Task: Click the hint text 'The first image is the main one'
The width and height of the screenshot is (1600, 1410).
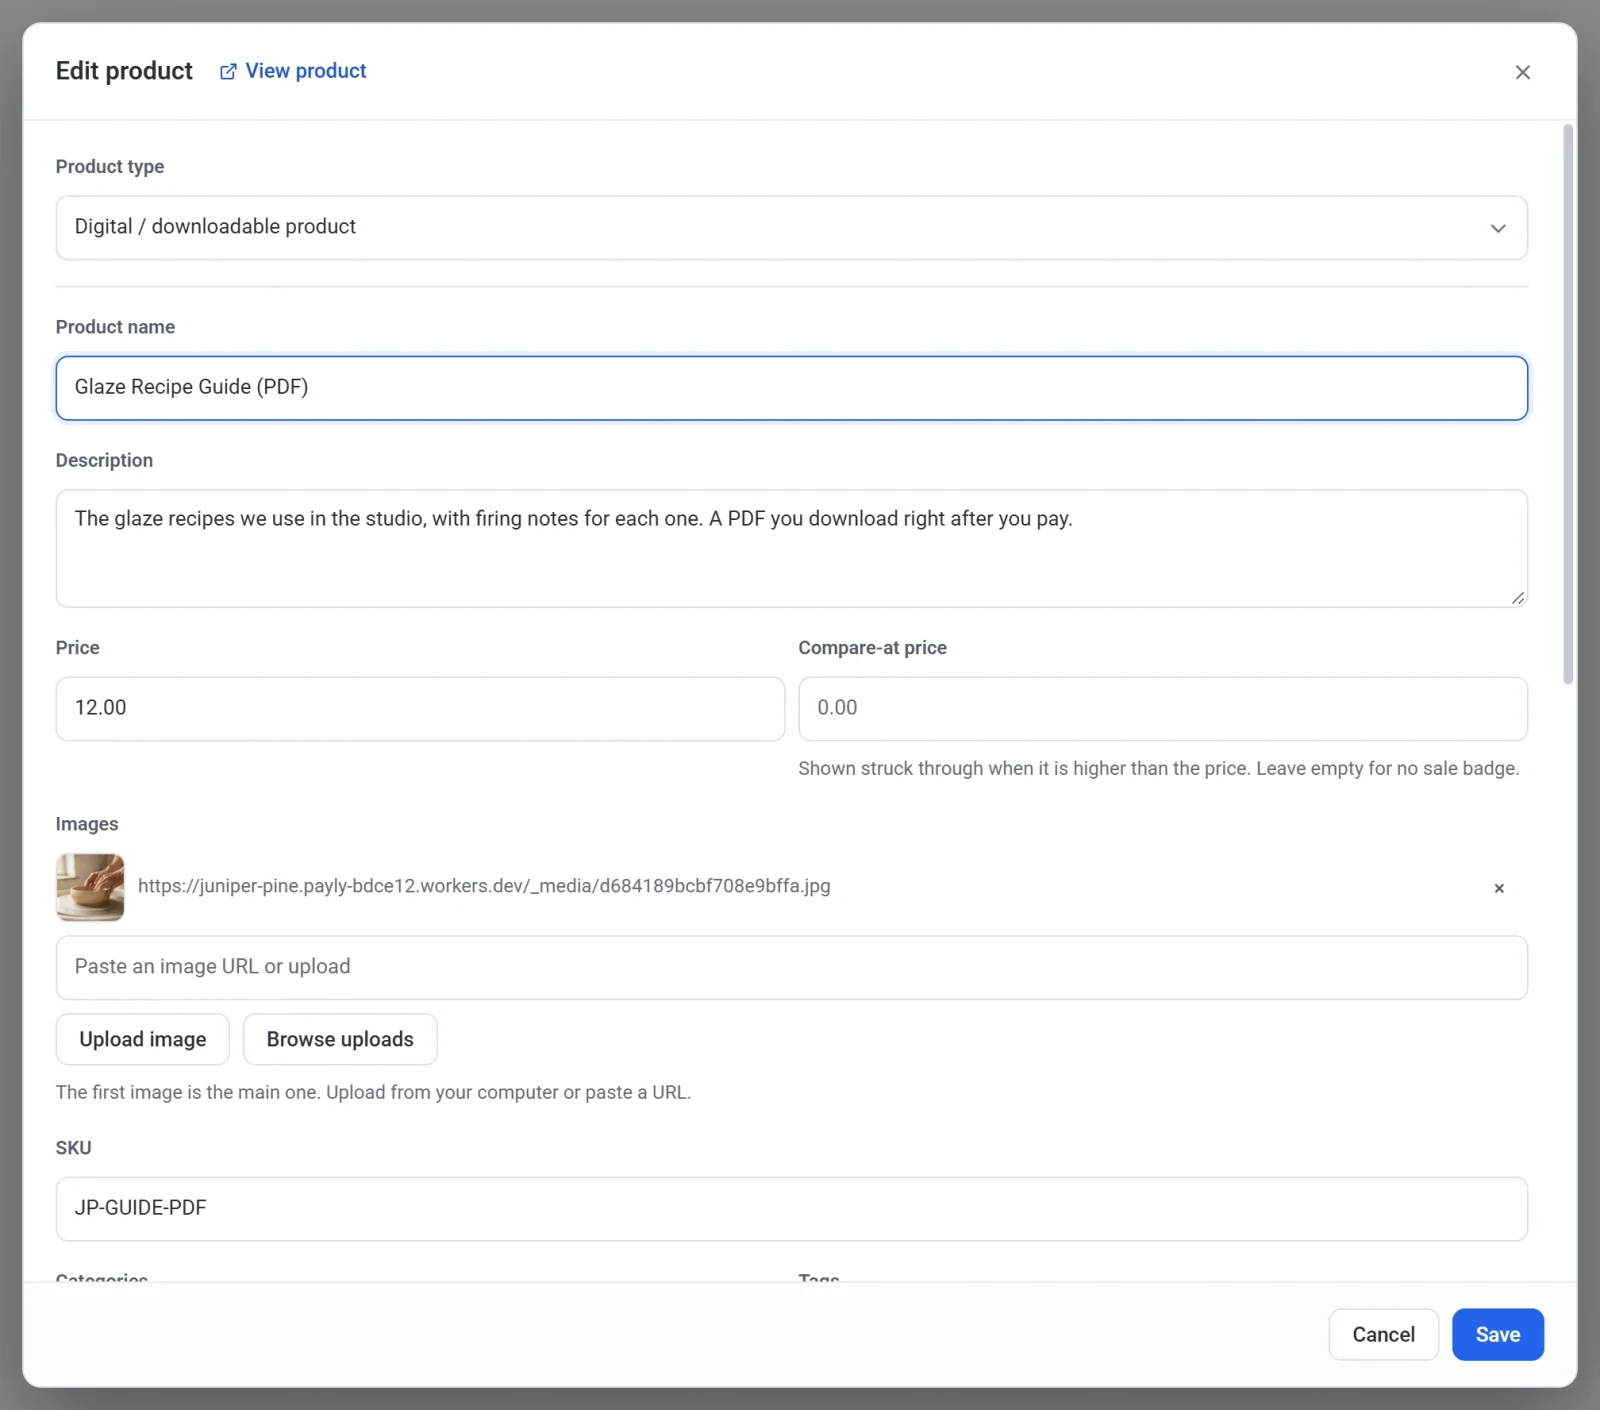Action: (x=373, y=1092)
